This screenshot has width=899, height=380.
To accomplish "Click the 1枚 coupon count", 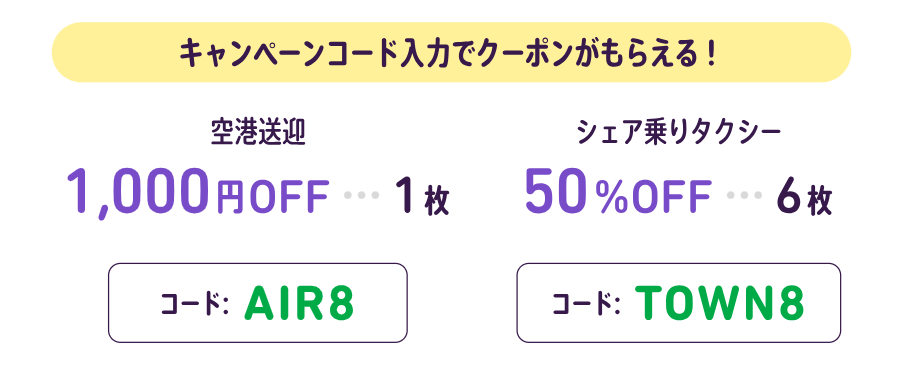I will tap(421, 197).
